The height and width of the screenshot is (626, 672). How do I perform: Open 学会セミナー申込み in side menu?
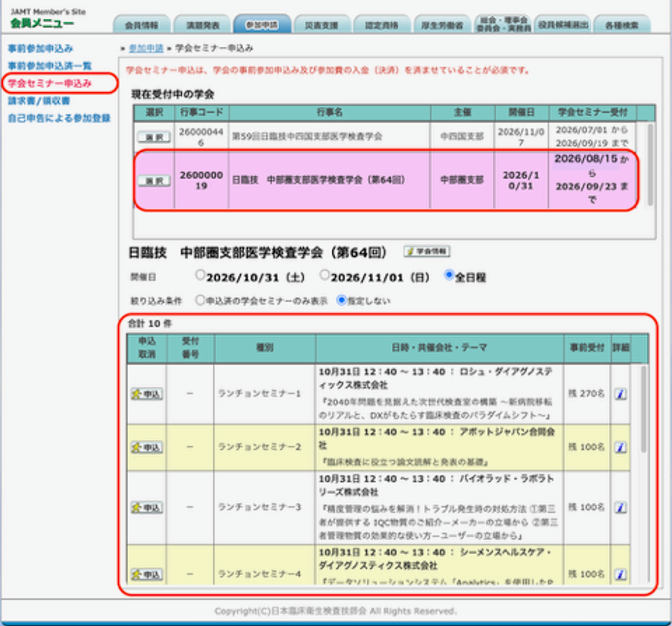[50, 83]
